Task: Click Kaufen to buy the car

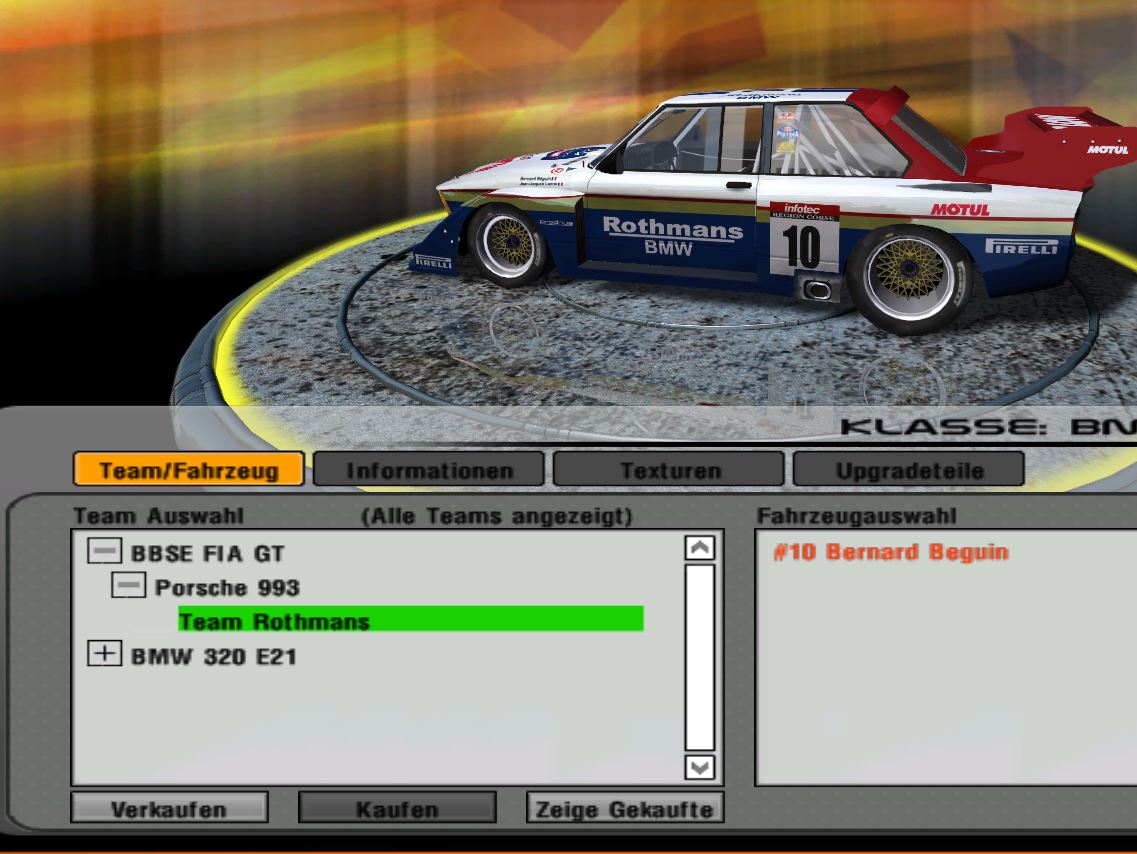Action: (397, 808)
